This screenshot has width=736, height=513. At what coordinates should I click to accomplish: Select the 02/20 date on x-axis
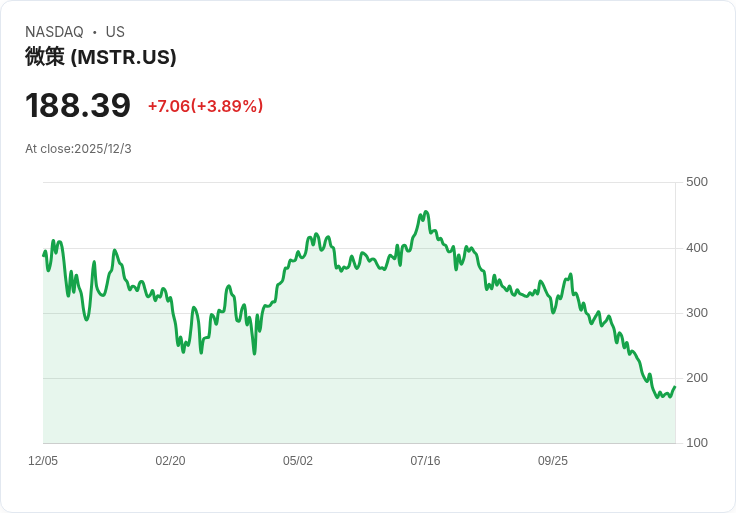170,461
